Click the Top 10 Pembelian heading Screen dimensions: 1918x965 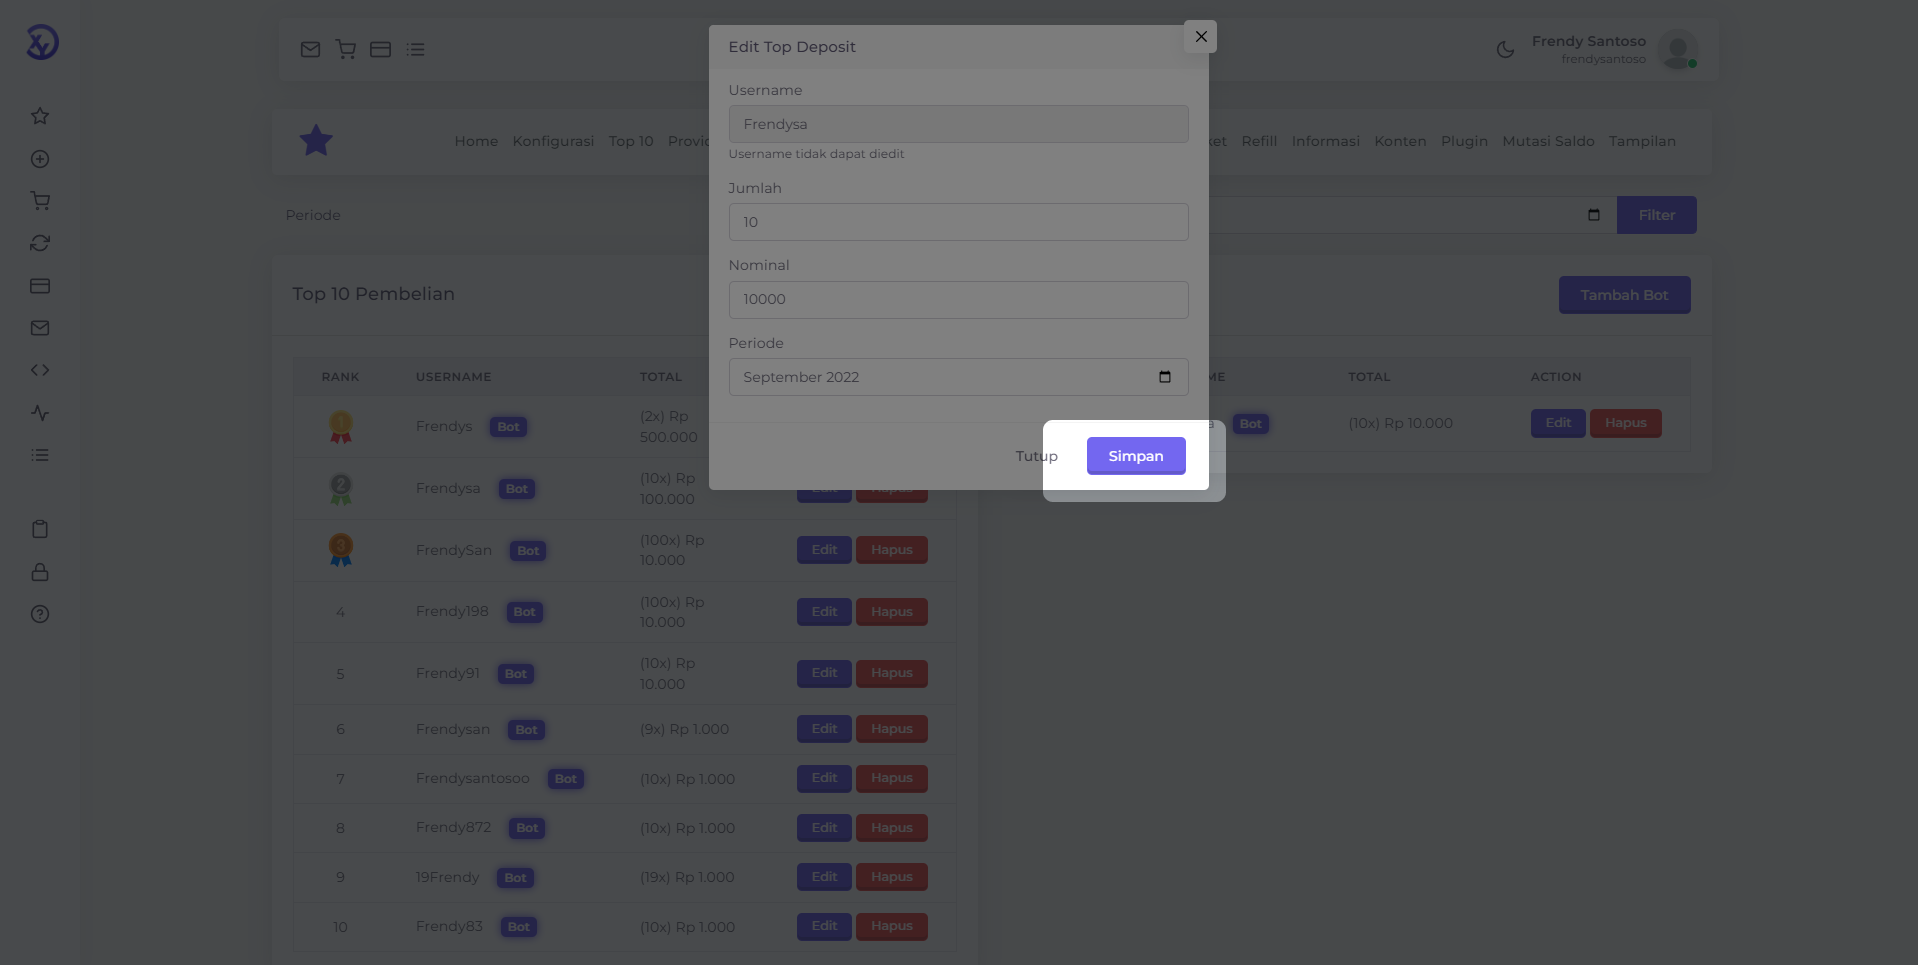click(x=373, y=294)
